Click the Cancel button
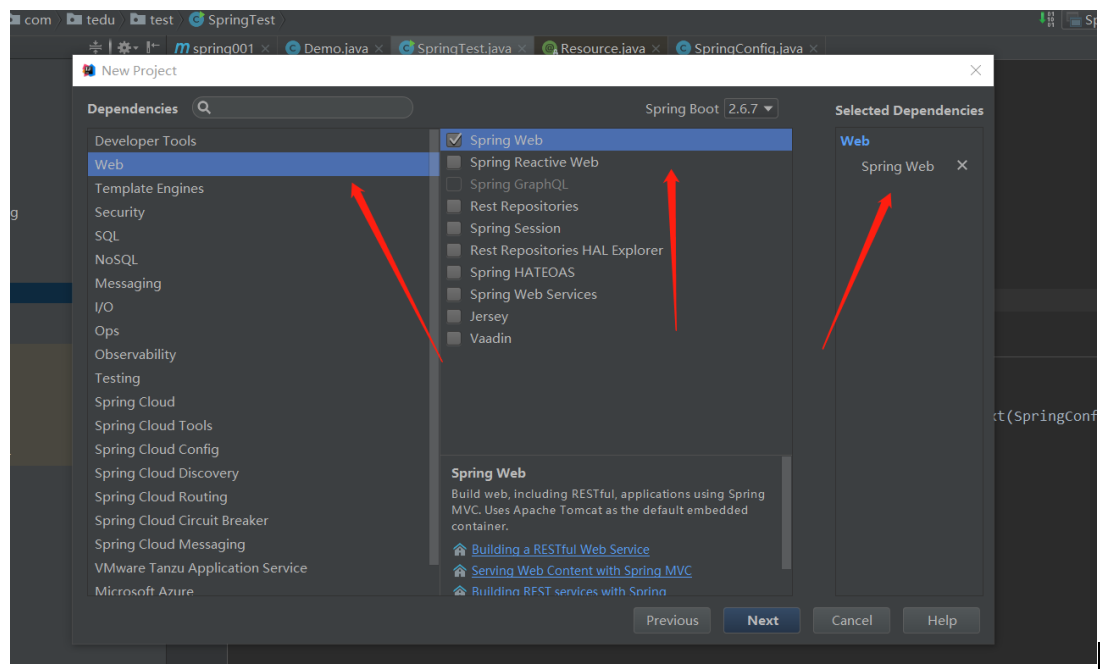 851,620
